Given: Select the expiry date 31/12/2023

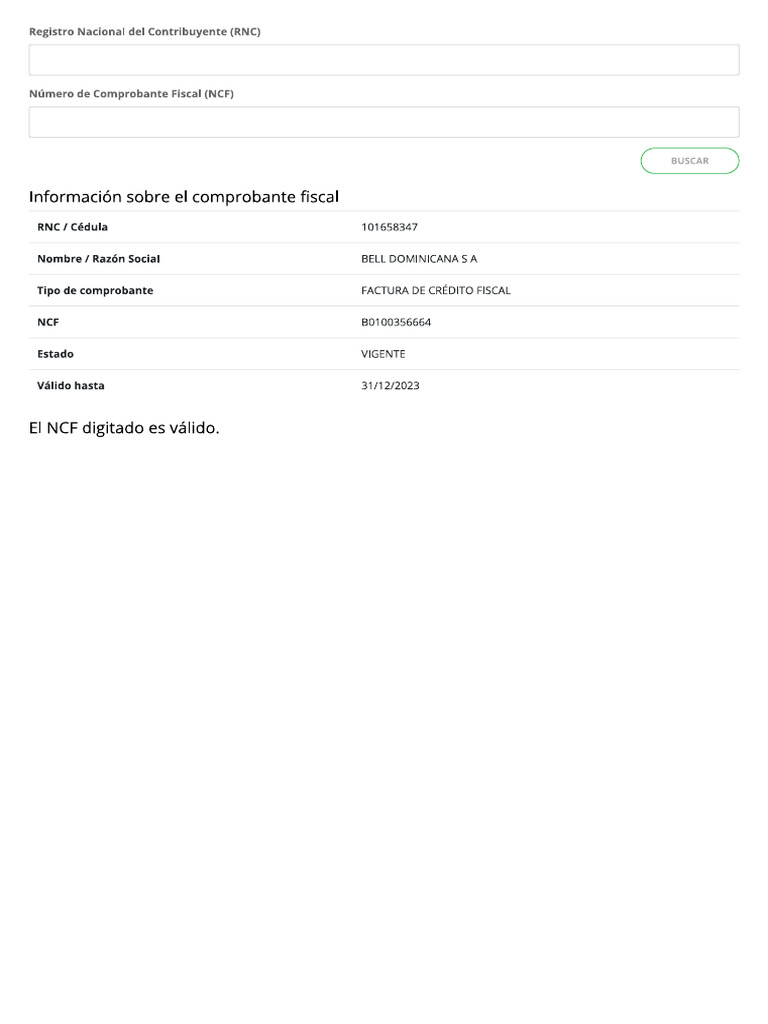Looking at the screenshot, I should (x=391, y=385).
